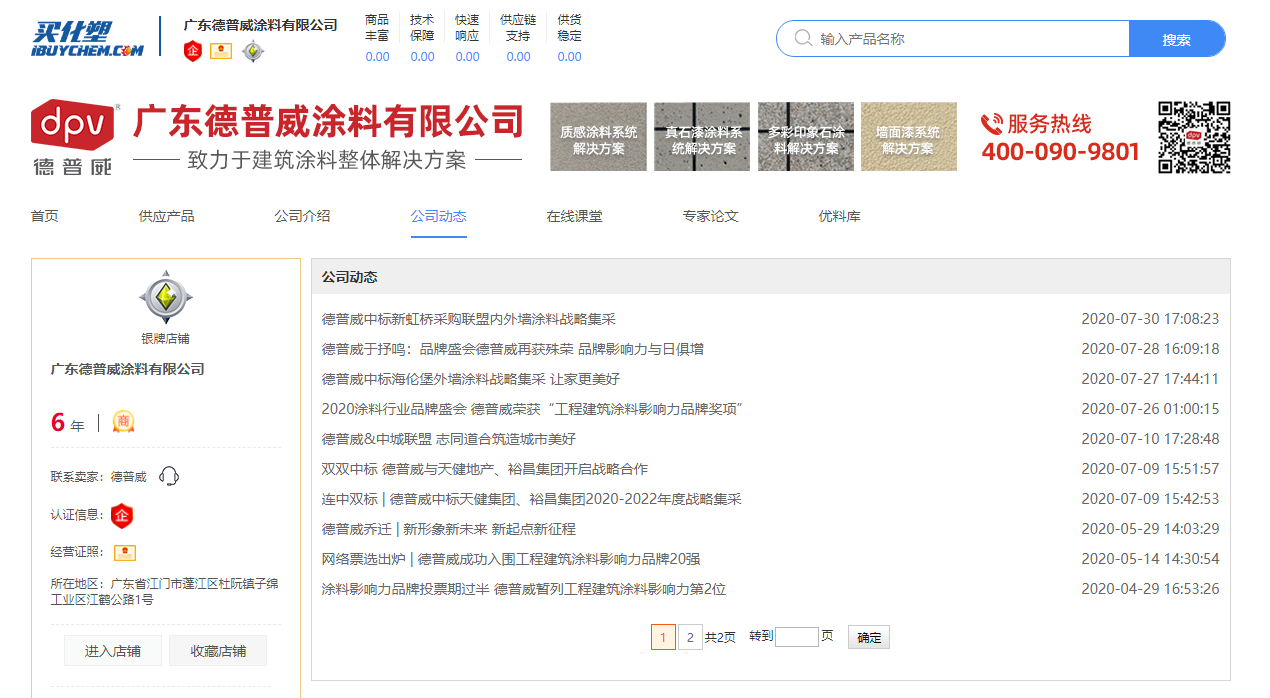Viewport: 1270px width, 698px height.
Task: Click the QR code in the banner
Action: tap(1194, 137)
